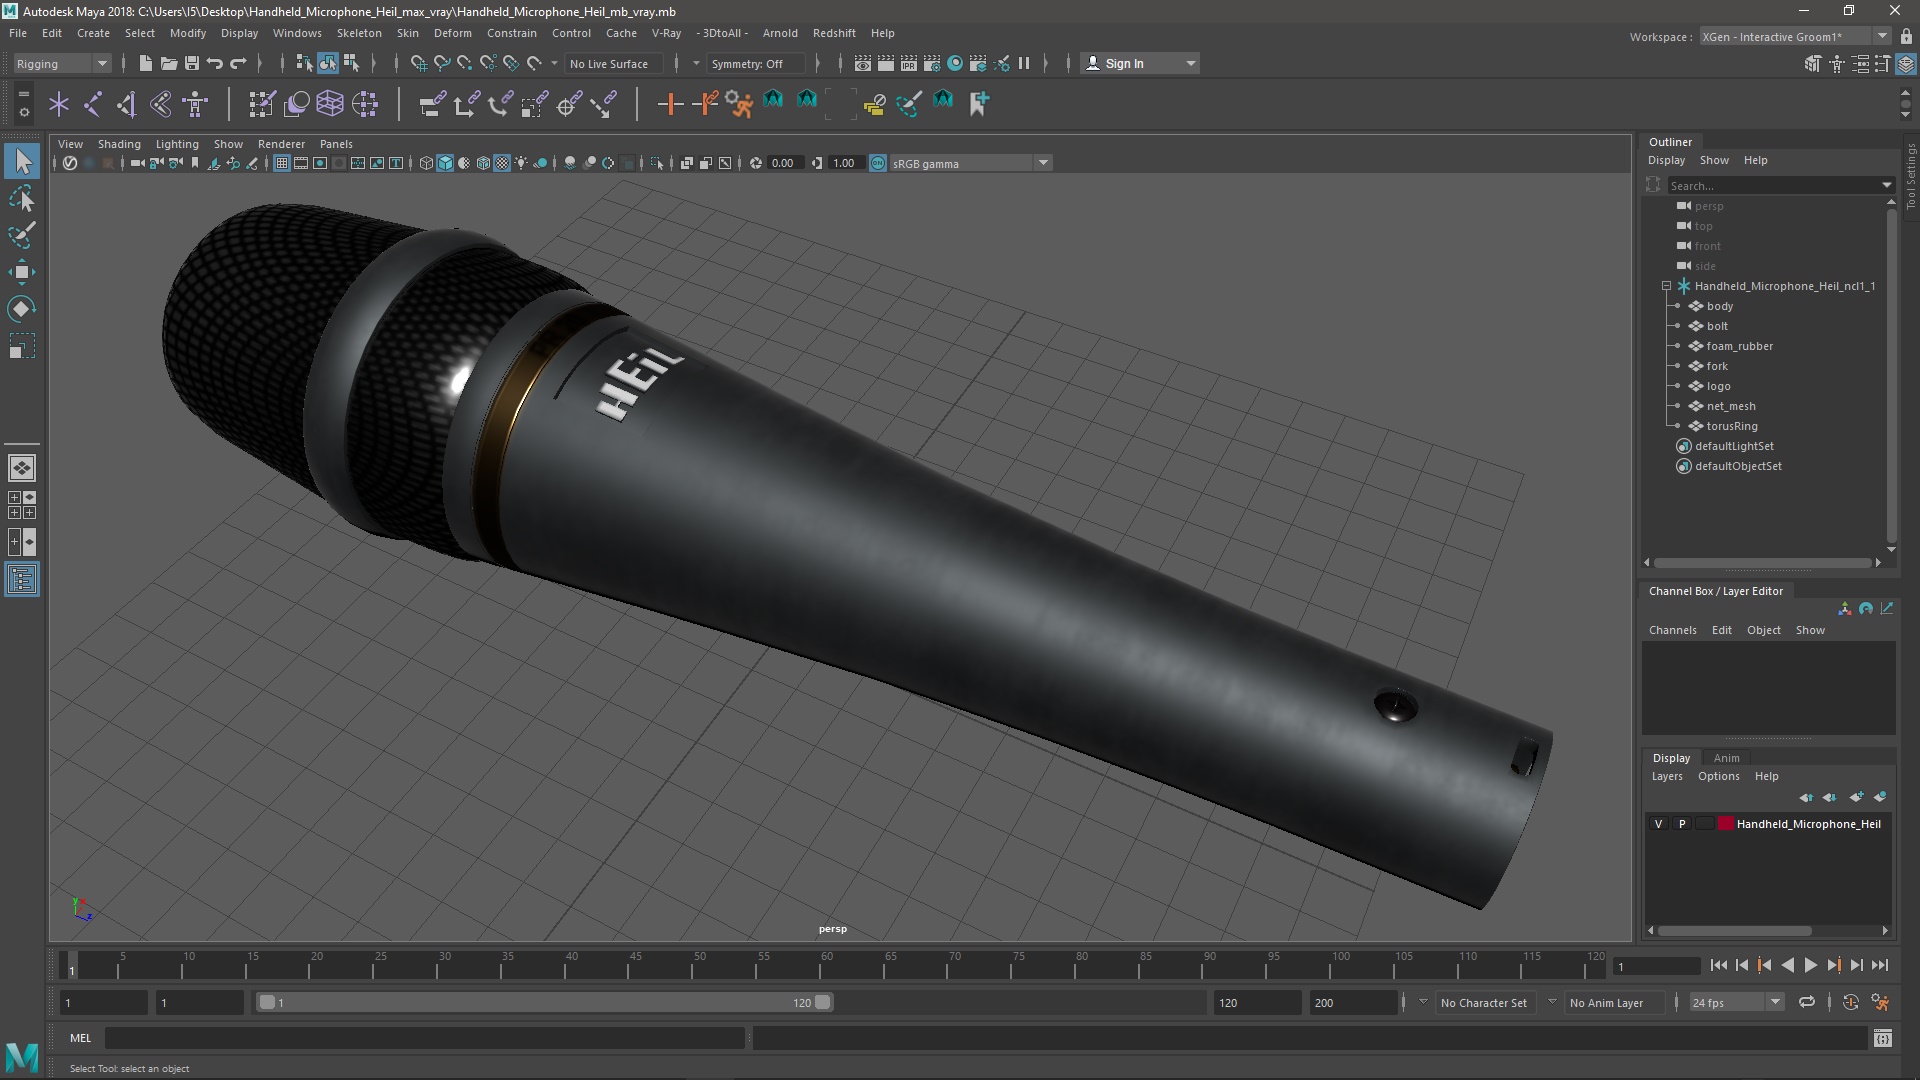Select the Rotate tool in toolbox
This screenshot has width=1920, height=1080.
tap(21, 309)
